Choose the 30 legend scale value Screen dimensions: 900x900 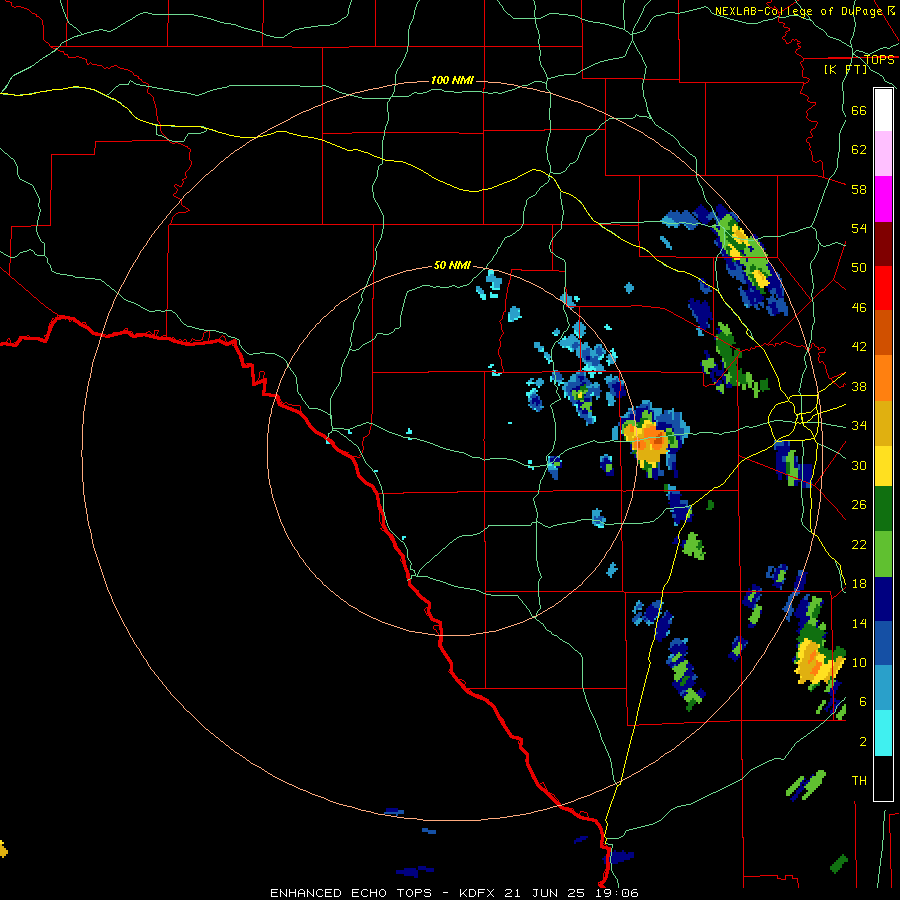859,465
